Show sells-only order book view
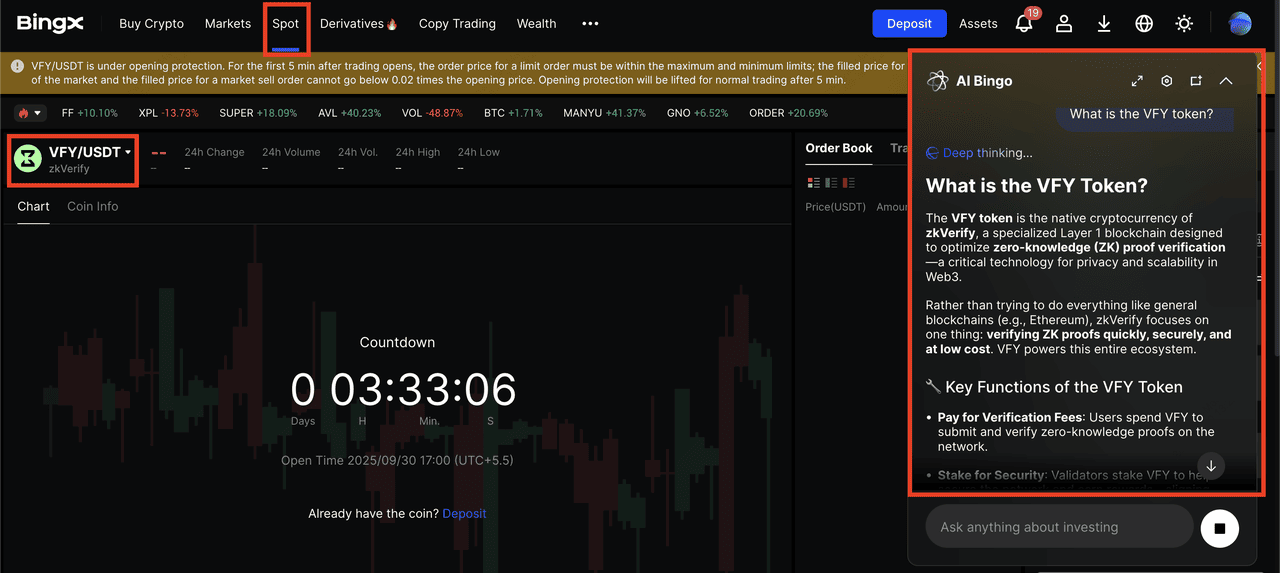This screenshot has width=1280, height=573. pyautogui.click(x=849, y=183)
